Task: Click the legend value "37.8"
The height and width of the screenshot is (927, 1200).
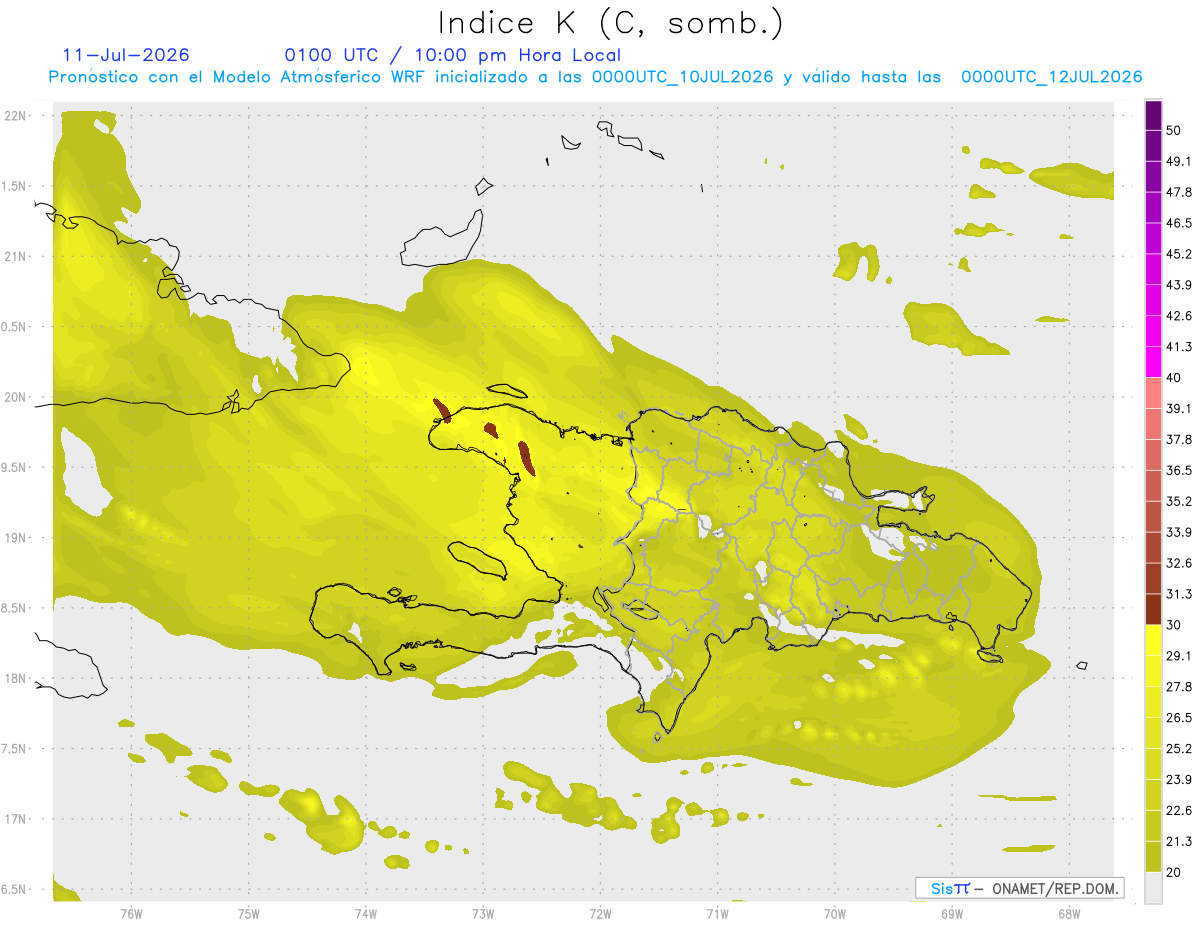Action: [1179, 440]
